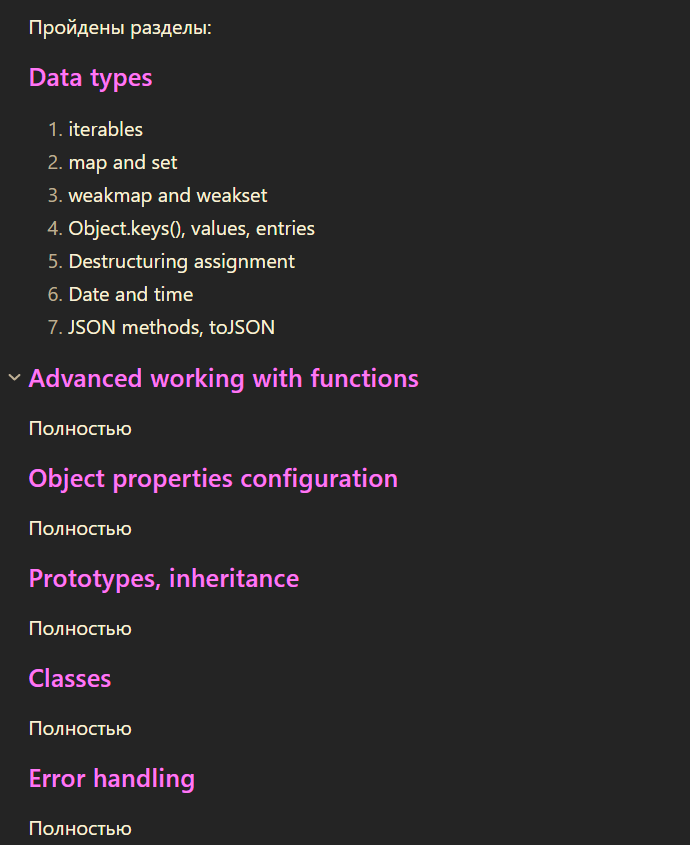Select the "Date and time" list item
Screen dimensions: 690x845
click(131, 294)
